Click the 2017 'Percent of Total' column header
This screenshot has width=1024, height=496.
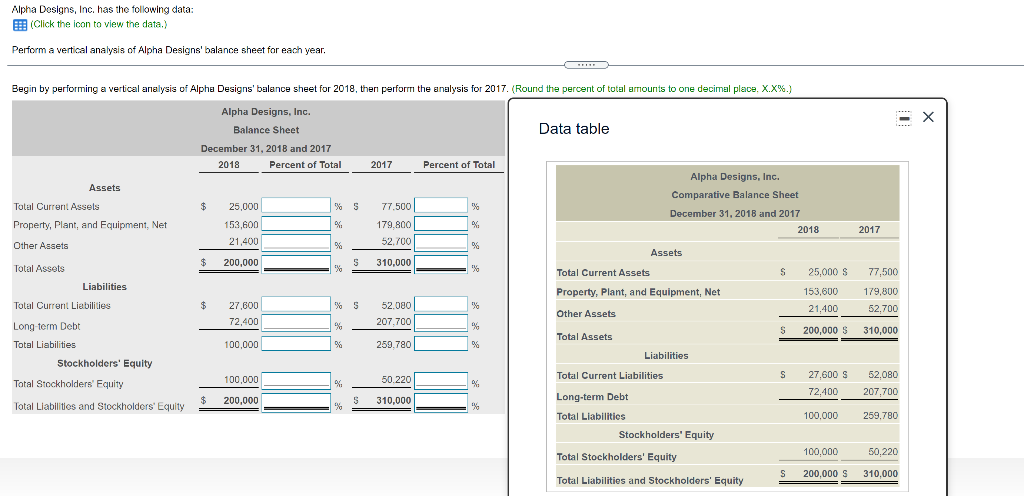click(459, 165)
